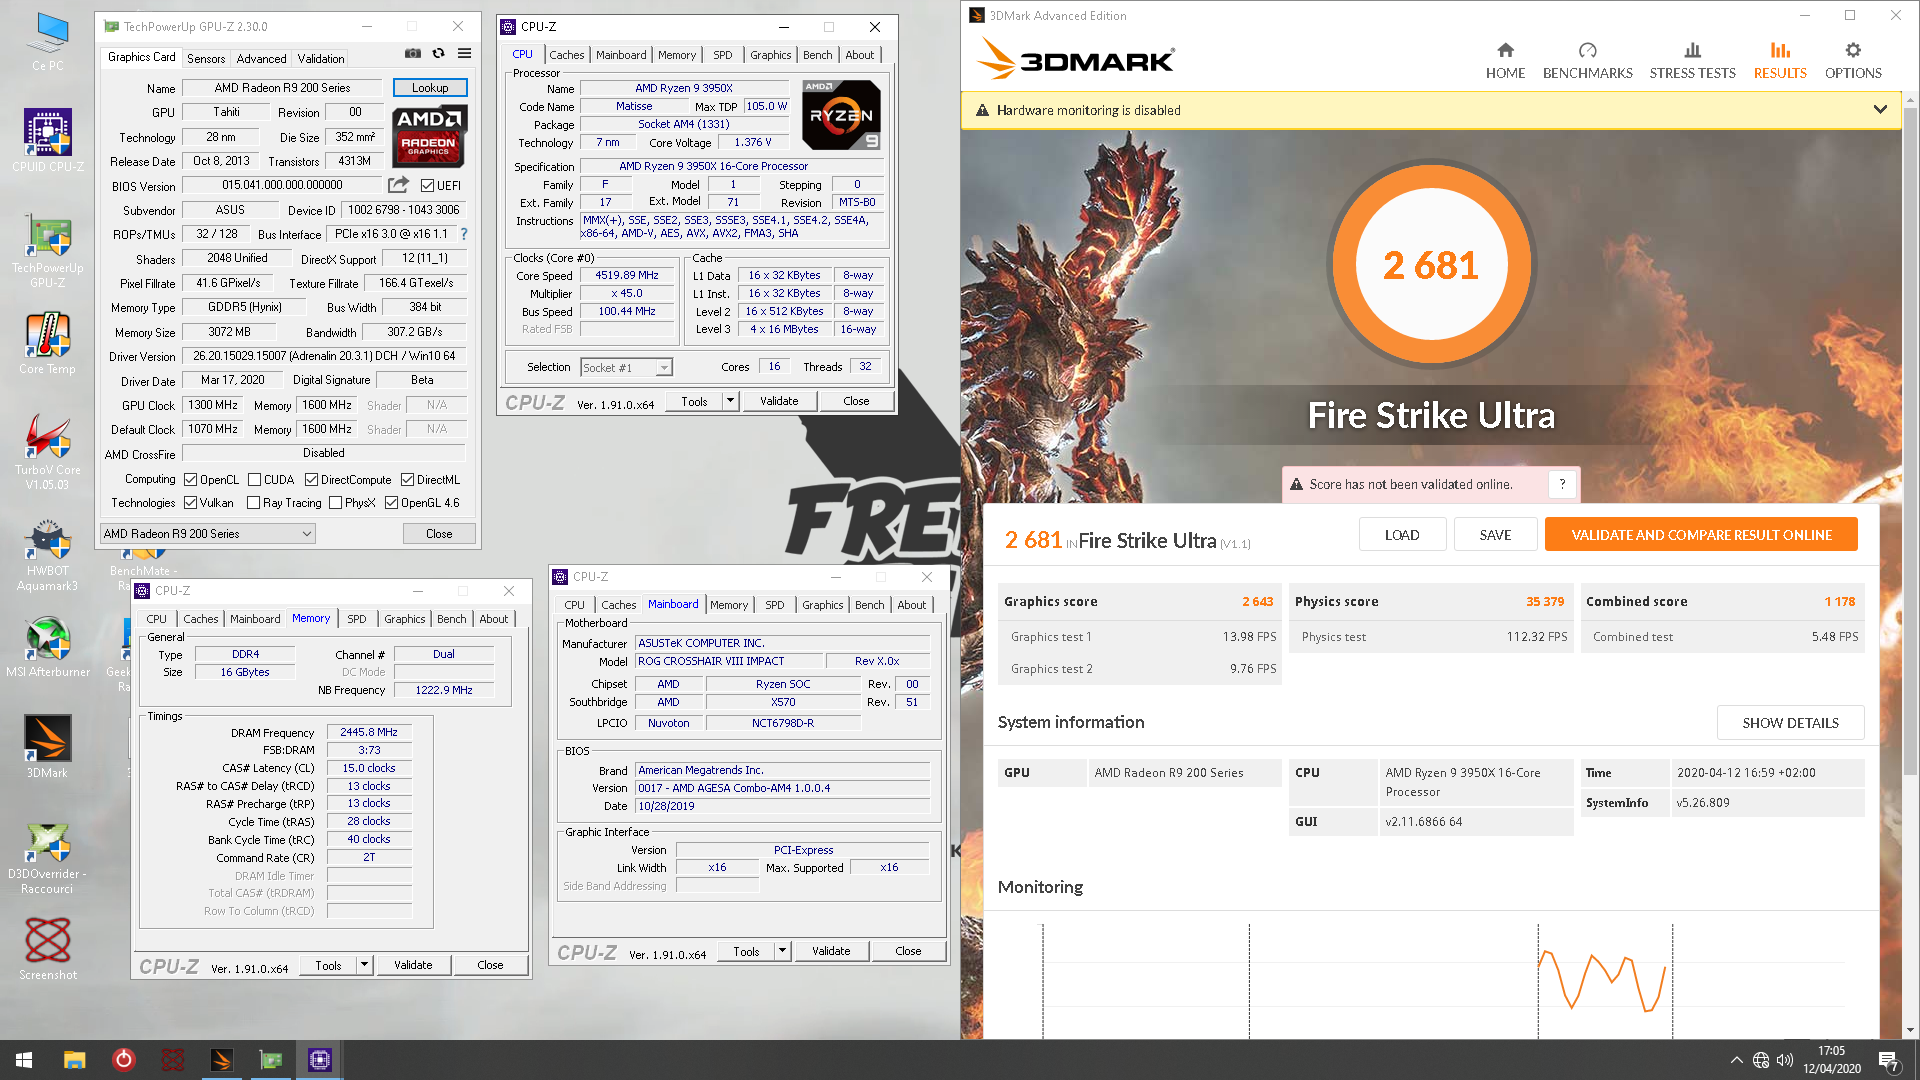Toggle DirectML checkbox

407,480
